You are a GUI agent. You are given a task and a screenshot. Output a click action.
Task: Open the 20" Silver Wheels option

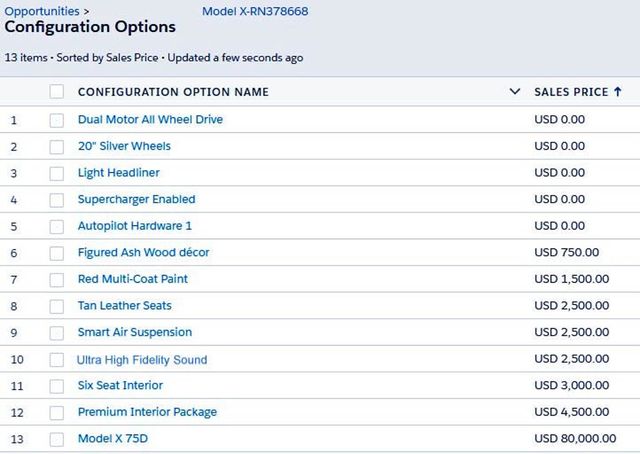124,146
